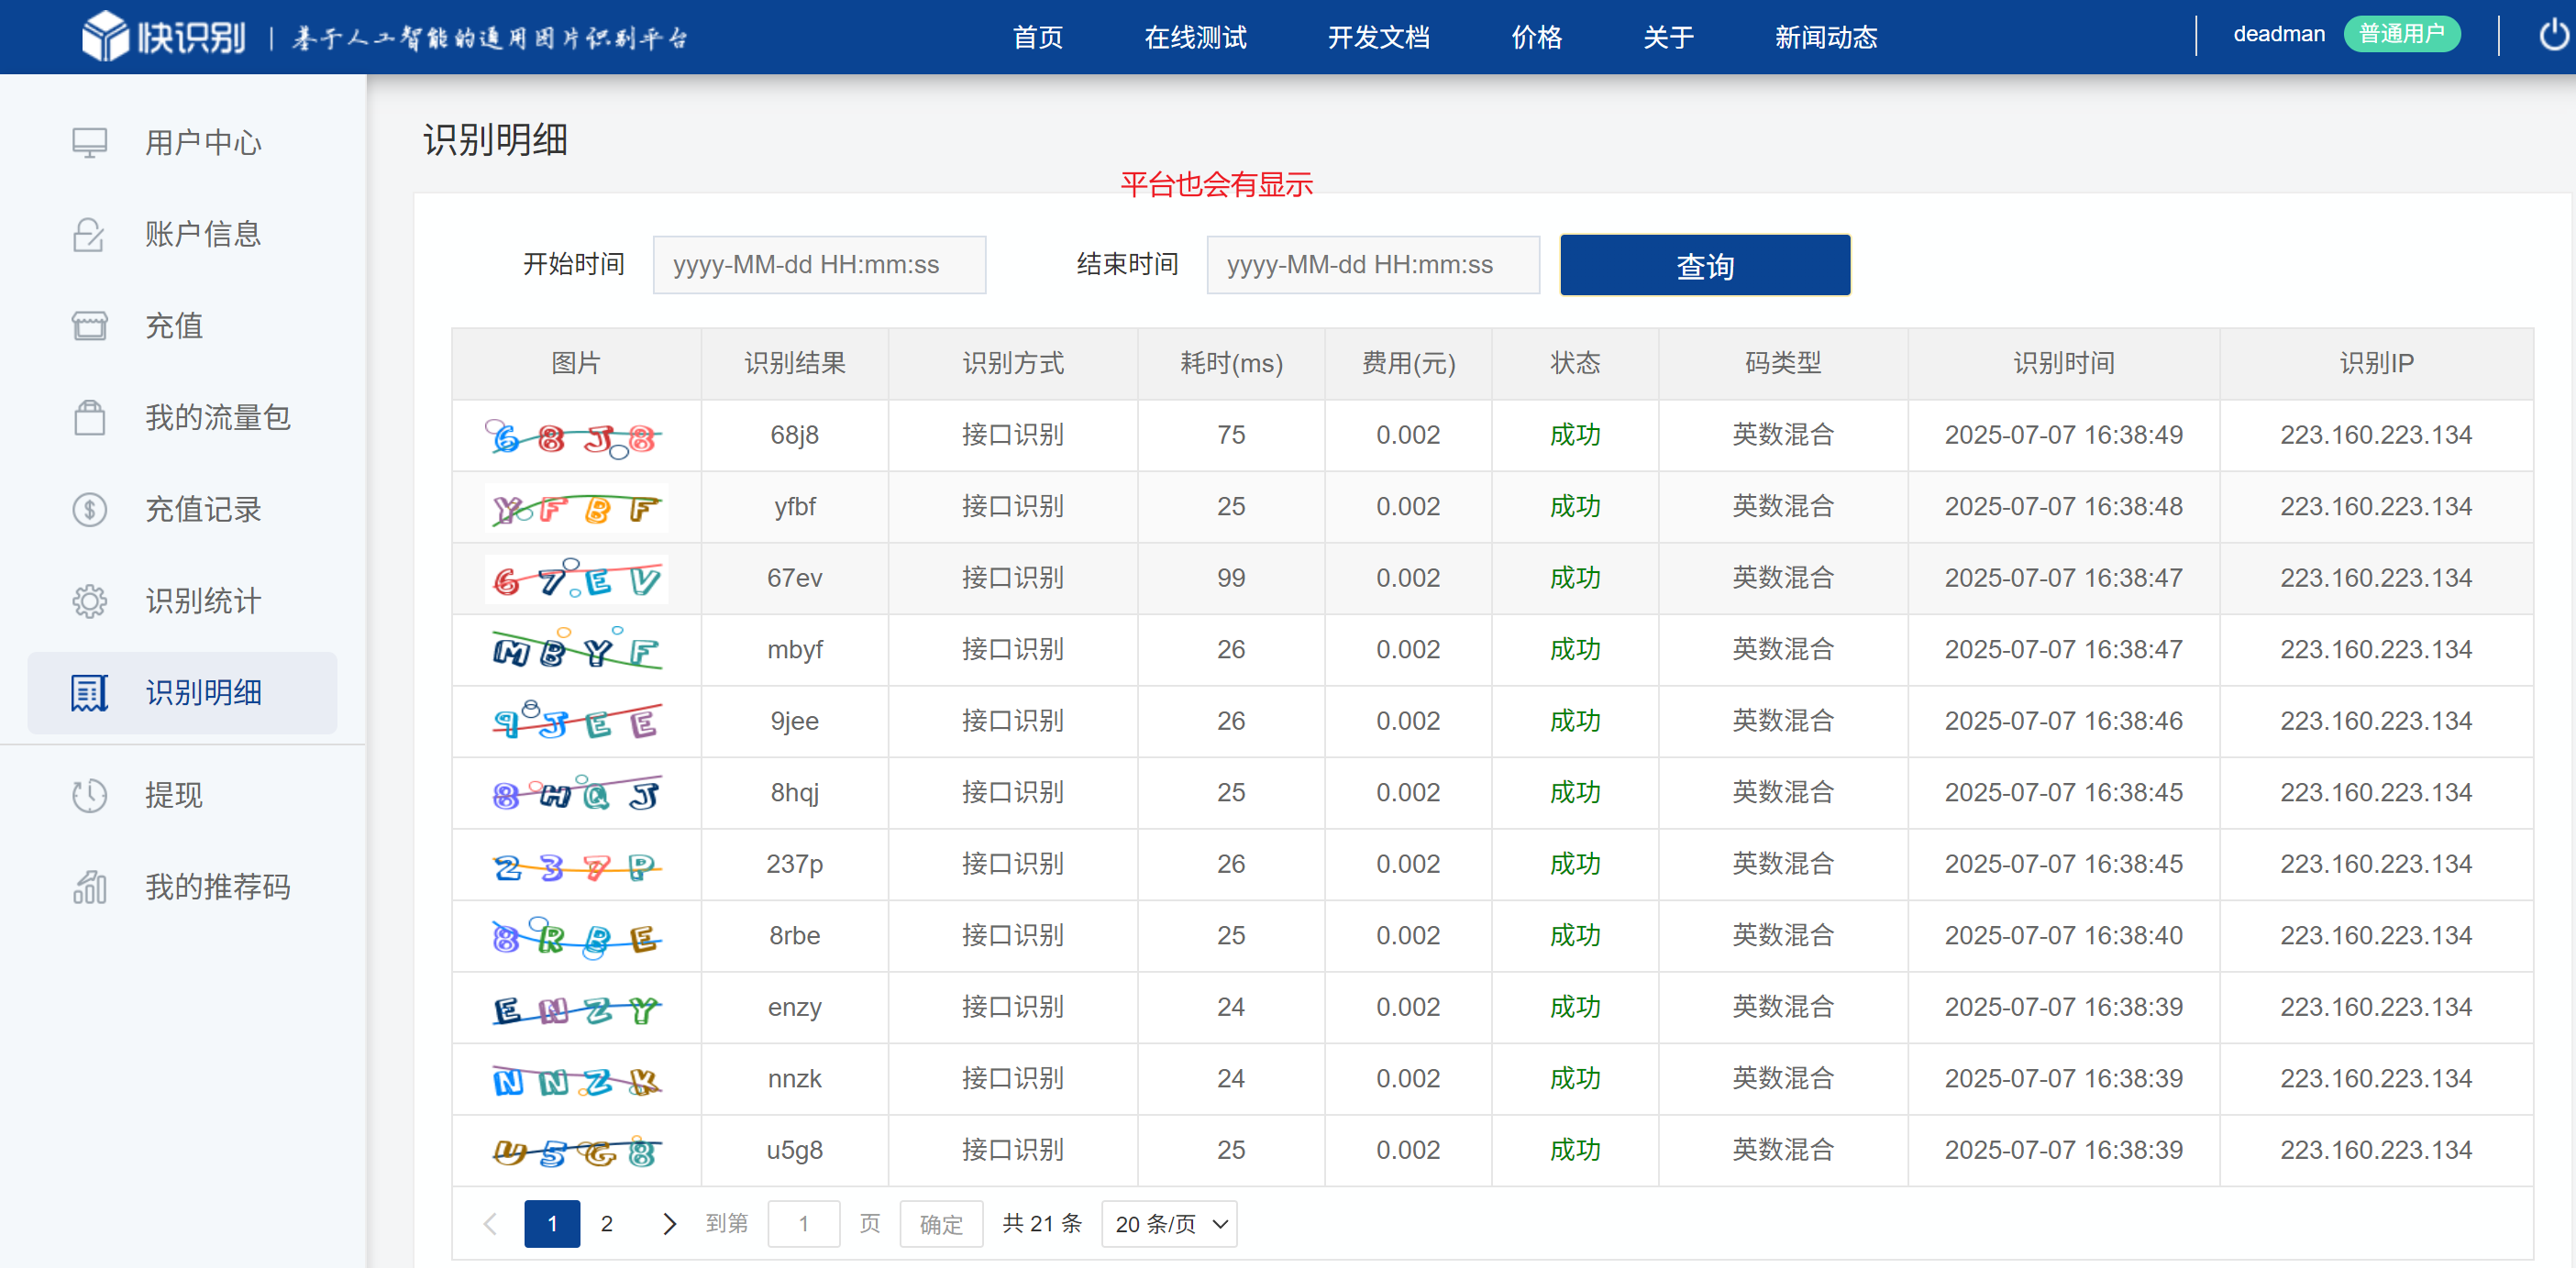This screenshot has height=1268, width=2576.
Task: Go to next page with right chevron
Action: click(x=669, y=1224)
